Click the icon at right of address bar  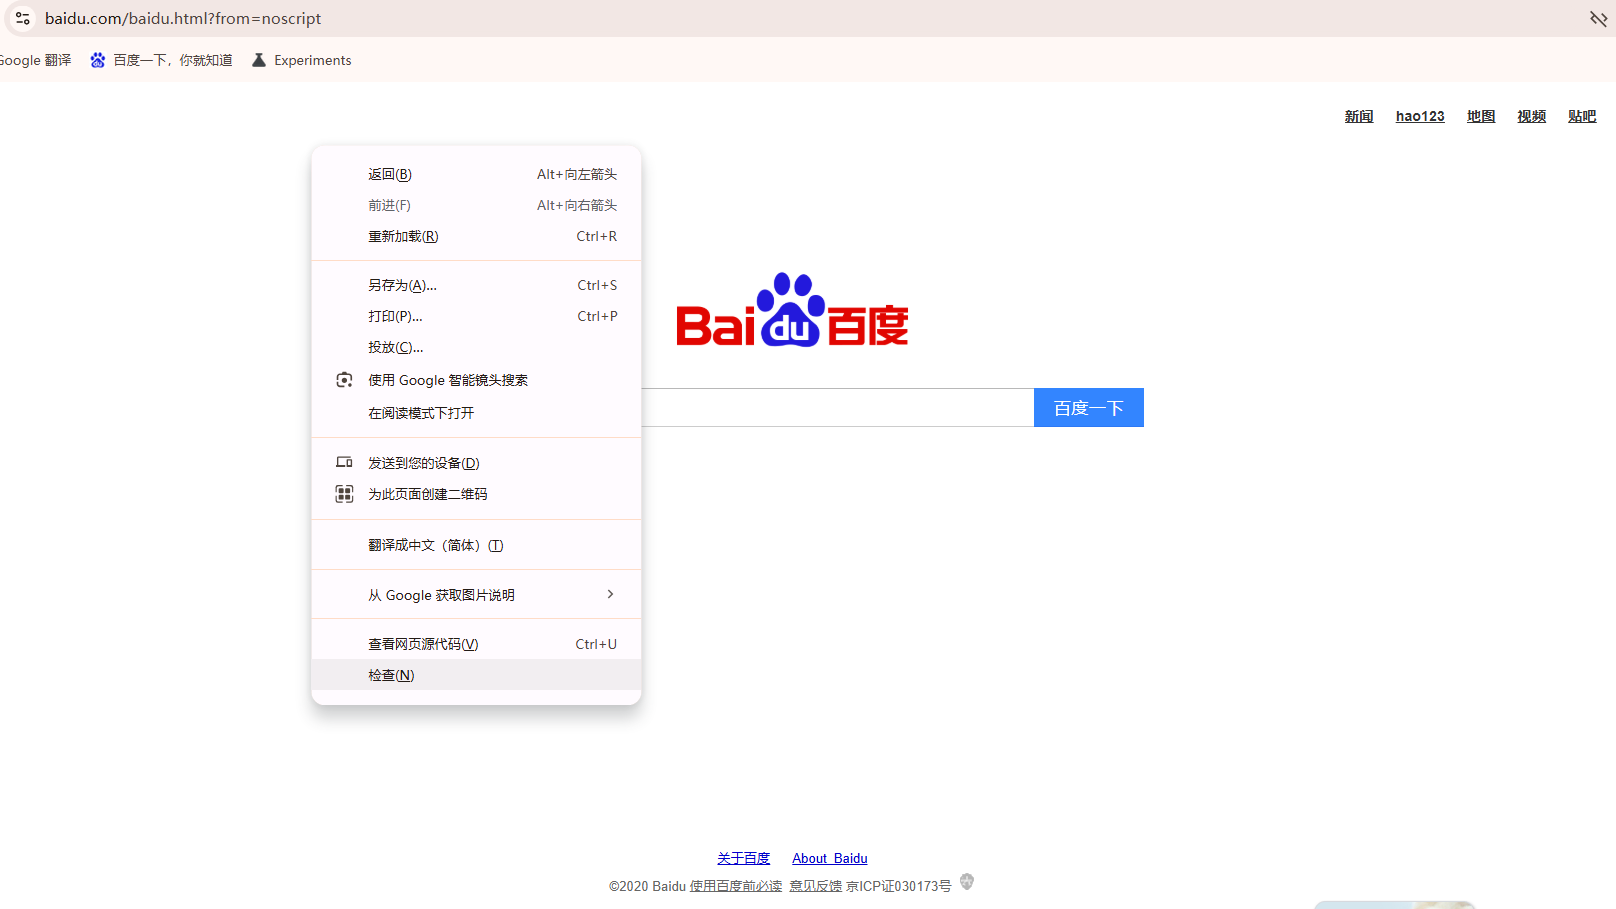(x=1598, y=18)
